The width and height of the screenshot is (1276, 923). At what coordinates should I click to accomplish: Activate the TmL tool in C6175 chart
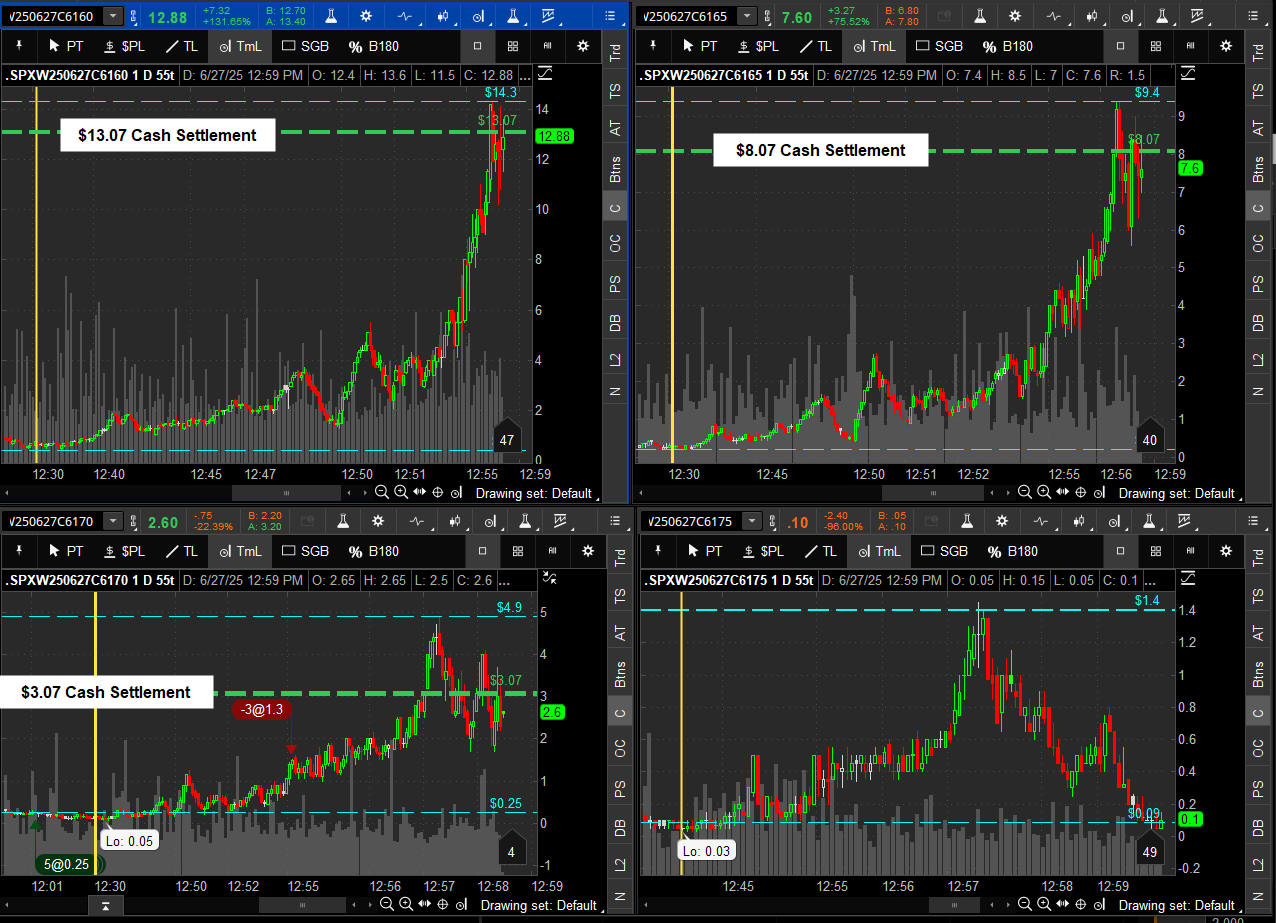pyautogui.click(x=877, y=551)
